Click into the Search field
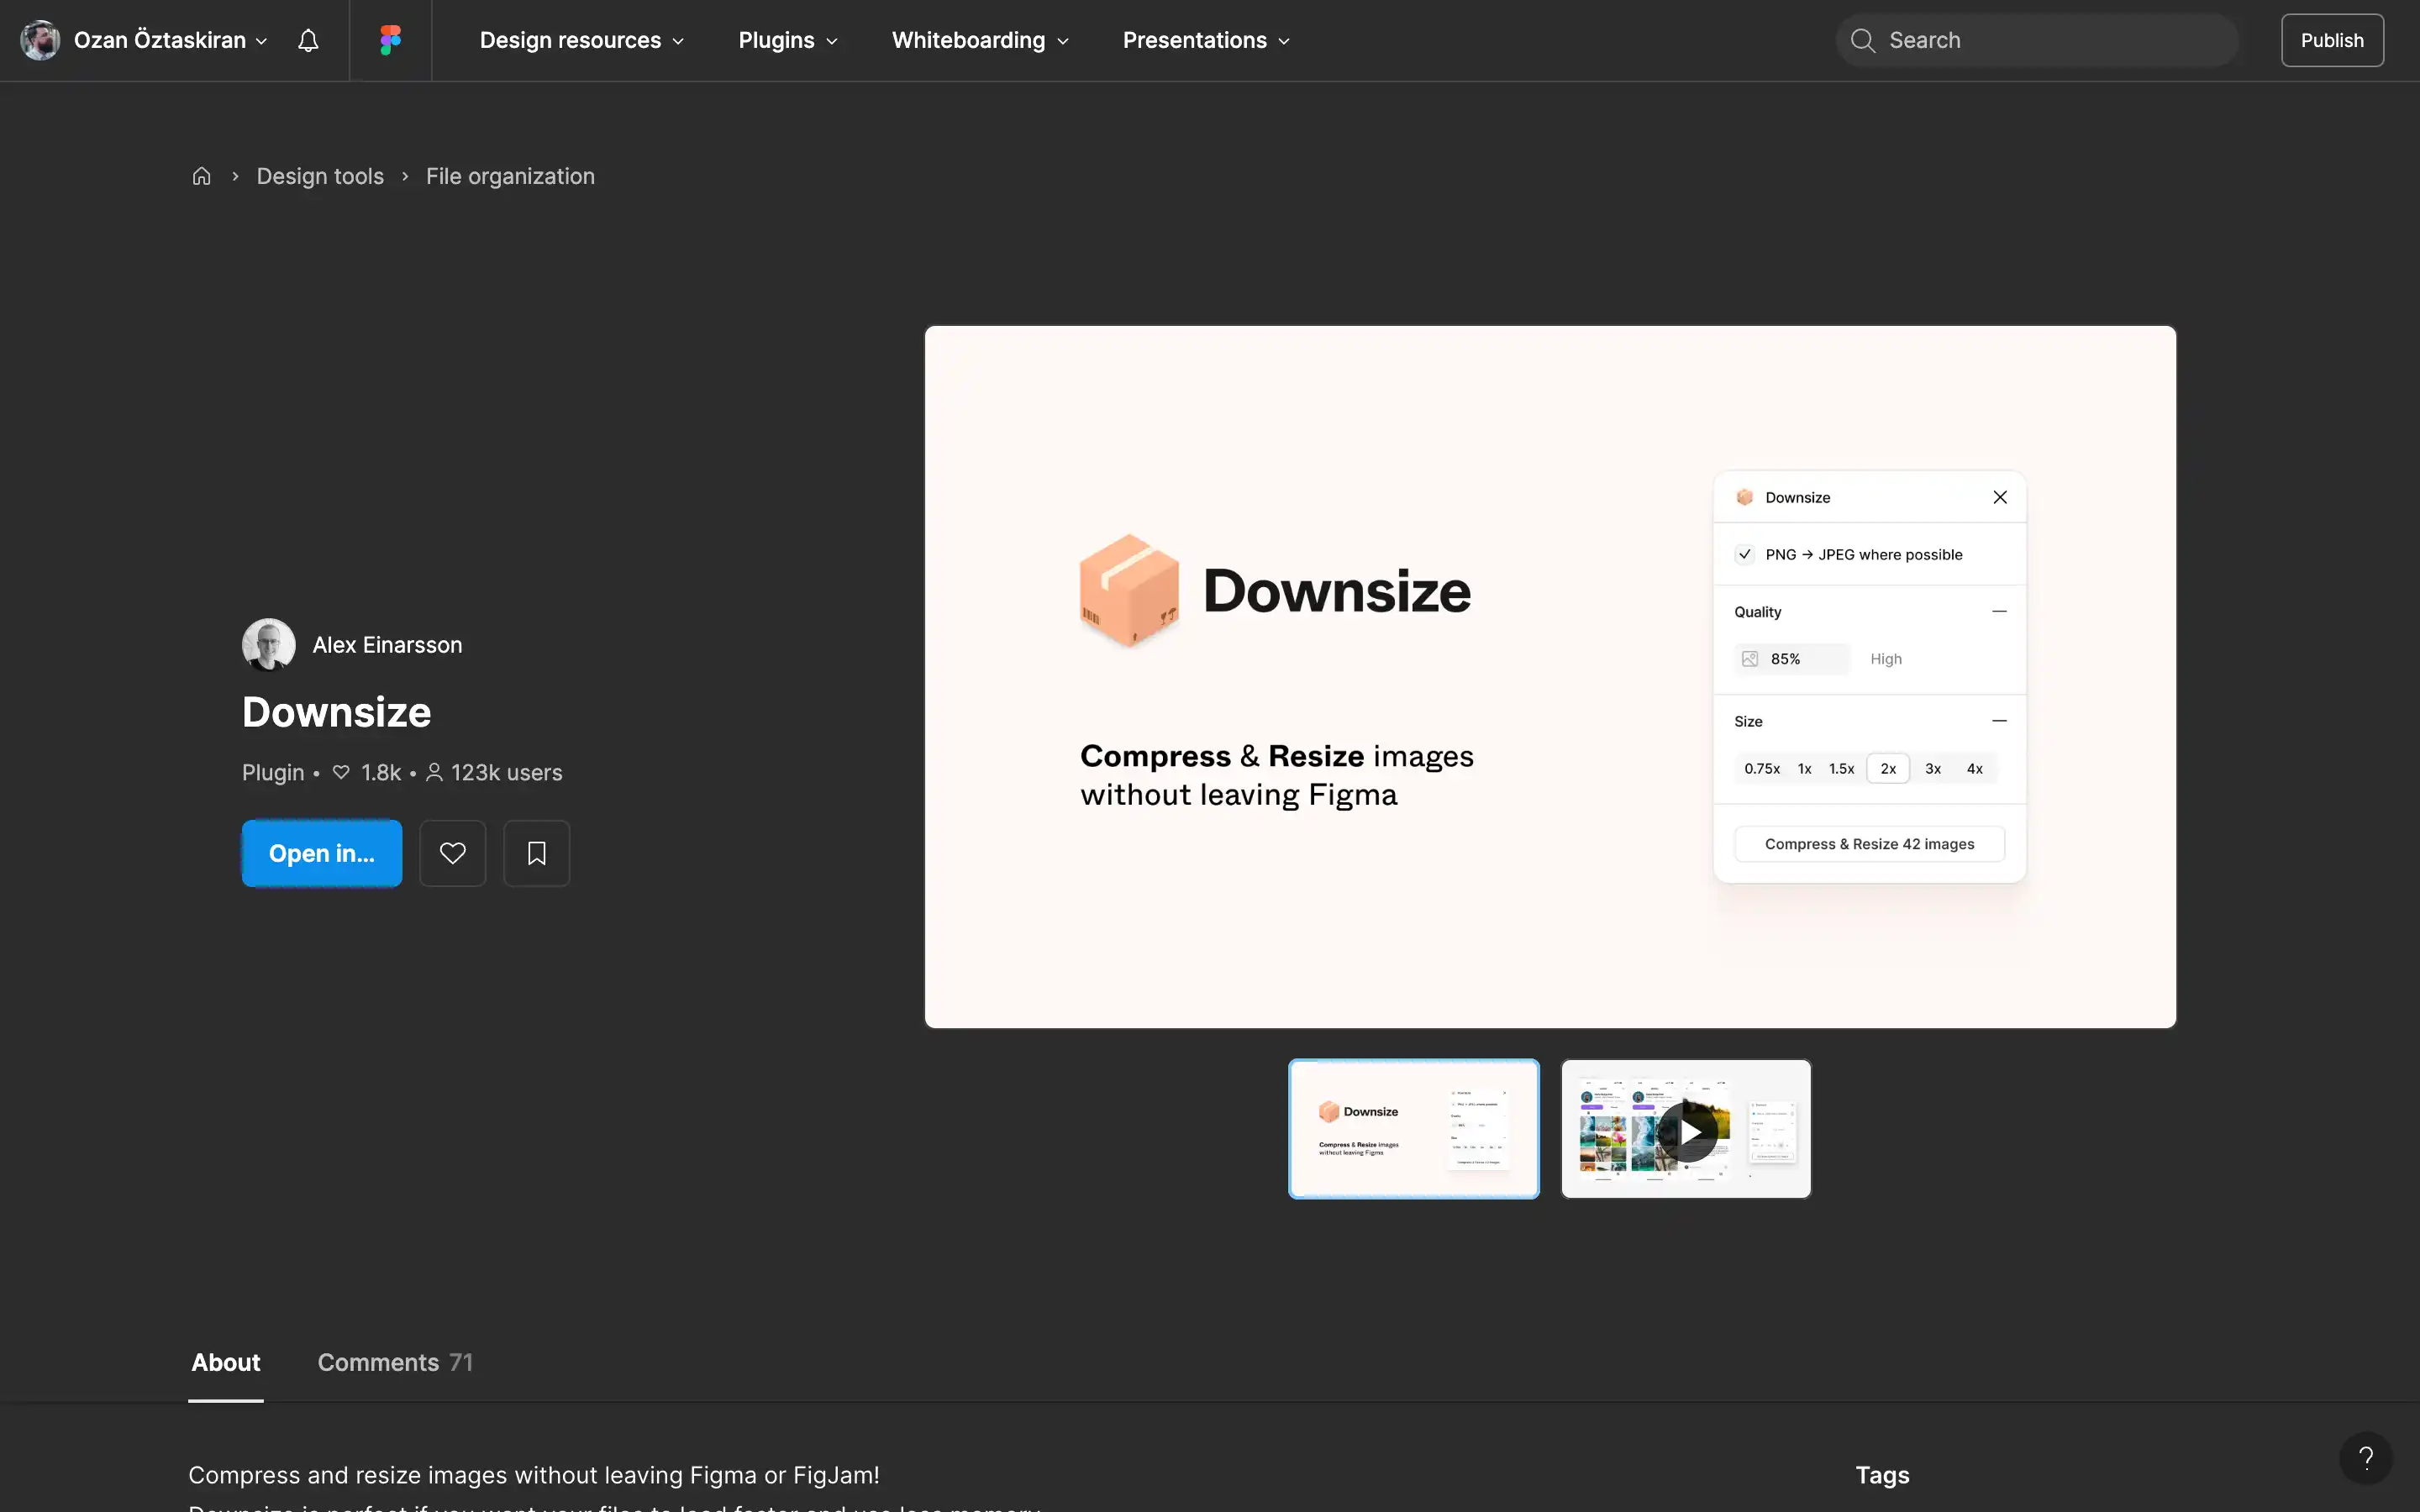2420x1512 pixels. pos(2036,40)
